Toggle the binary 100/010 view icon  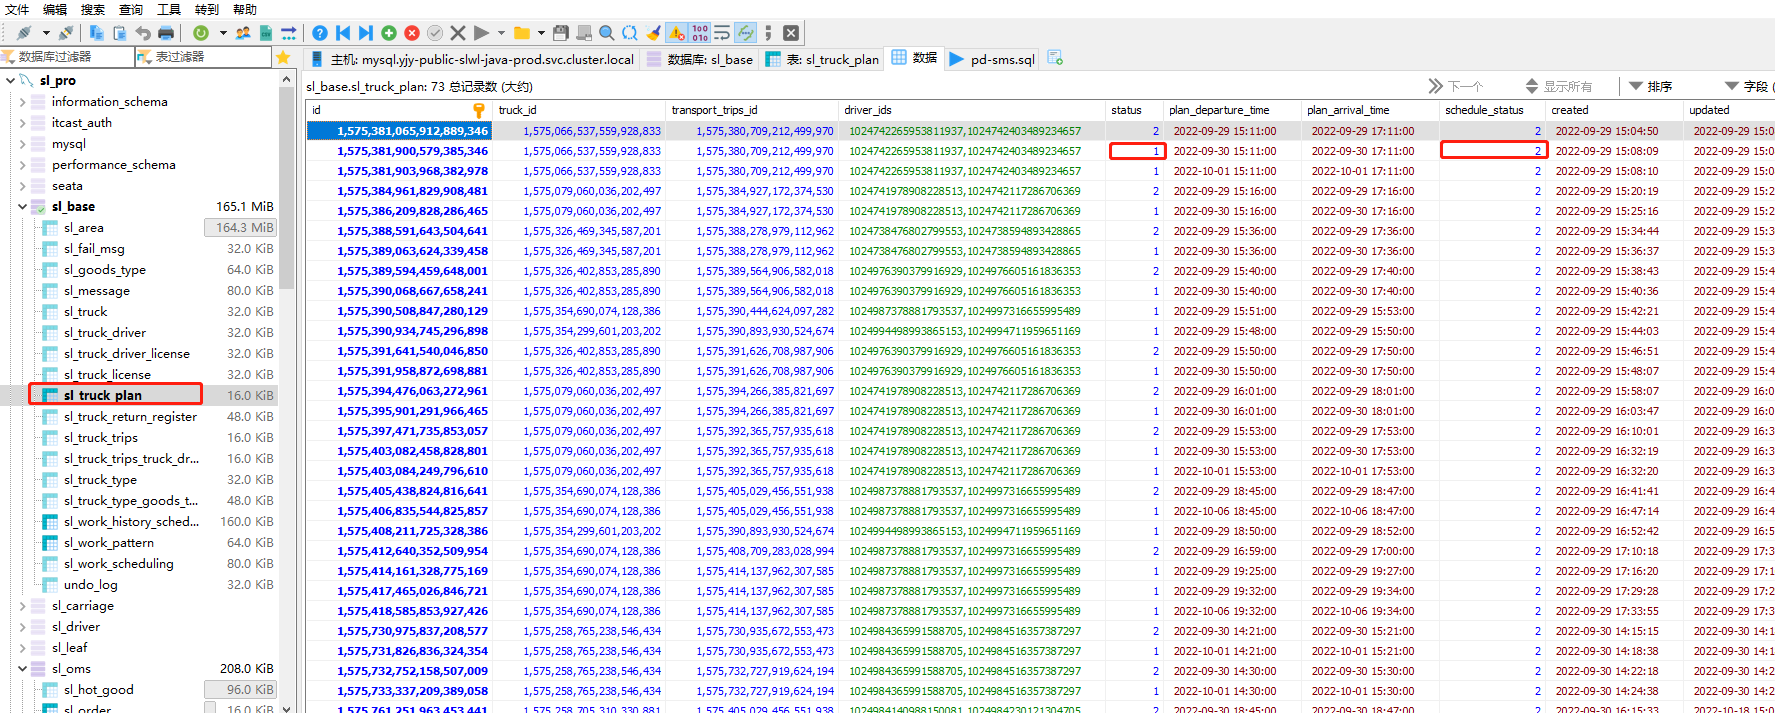pos(700,33)
